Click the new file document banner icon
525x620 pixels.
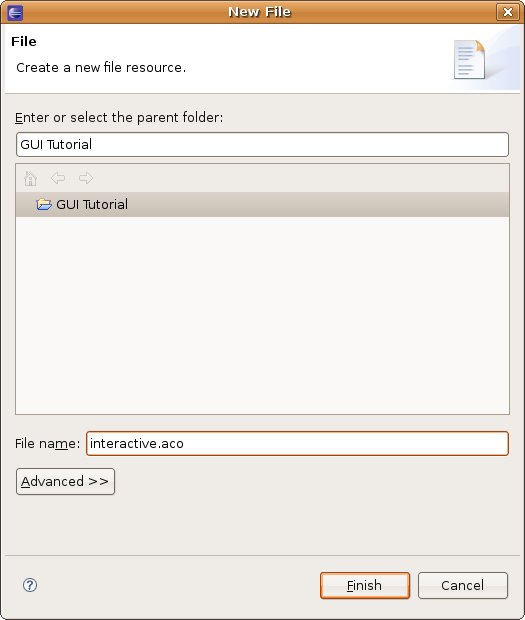point(469,59)
